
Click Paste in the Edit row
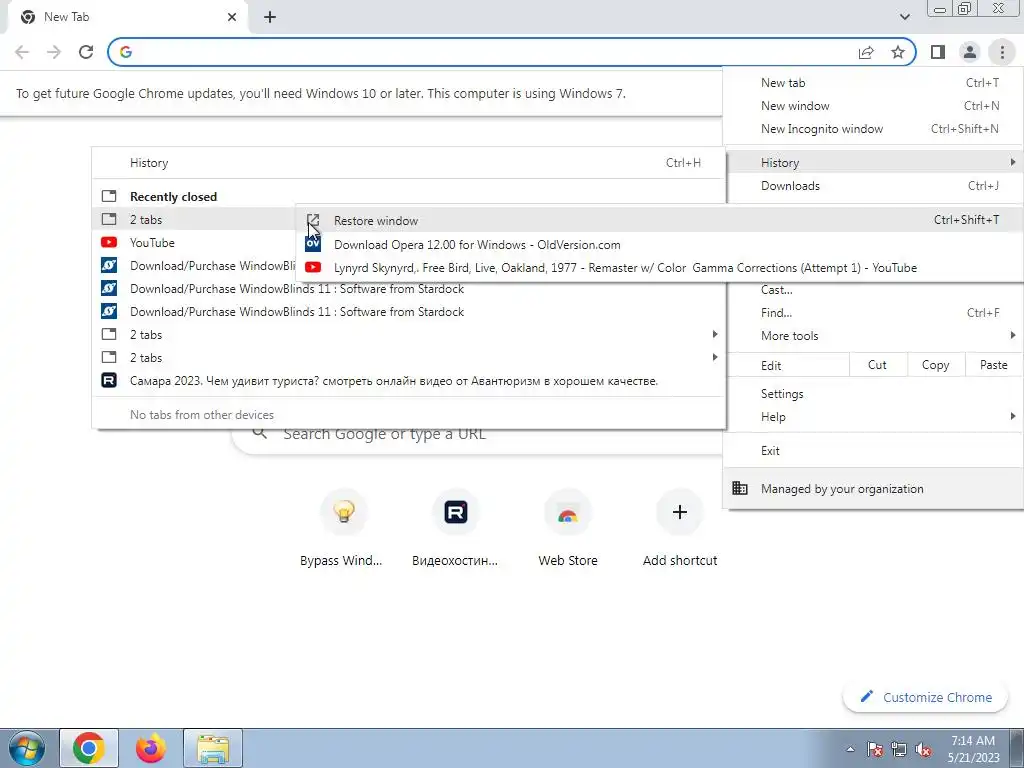coord(993,365)
